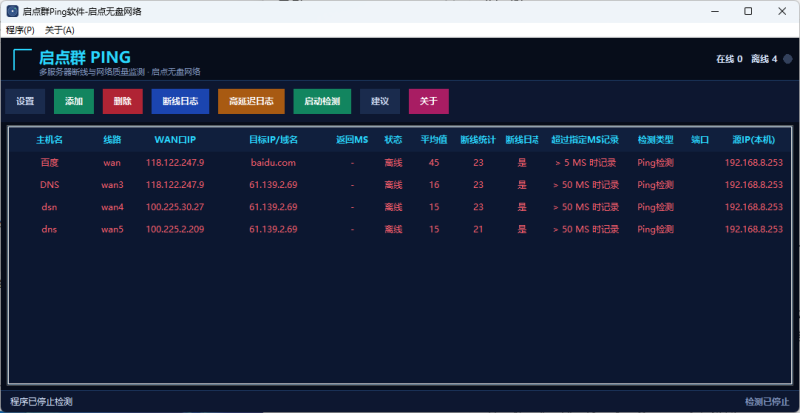The width and height of the screenshot is (800, 413).
Task: Click disconnect count 21 cell
Action: pyautogui.click(x=478, y=229)
